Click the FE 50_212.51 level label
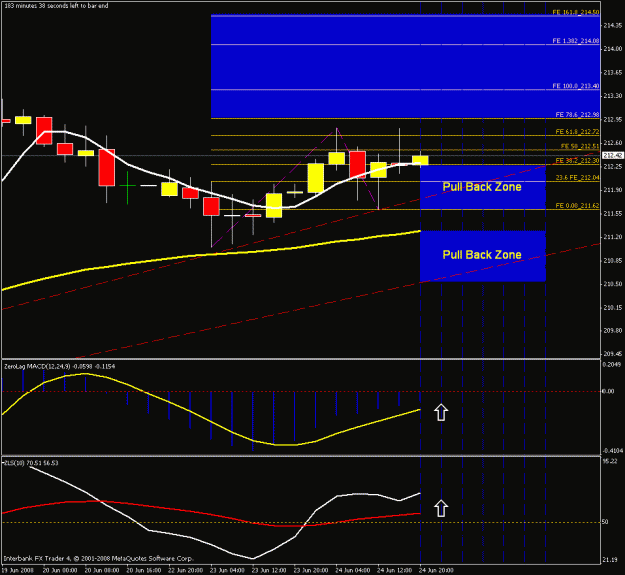The height and width of the screenshot is (575, 625). coord(580,146)
